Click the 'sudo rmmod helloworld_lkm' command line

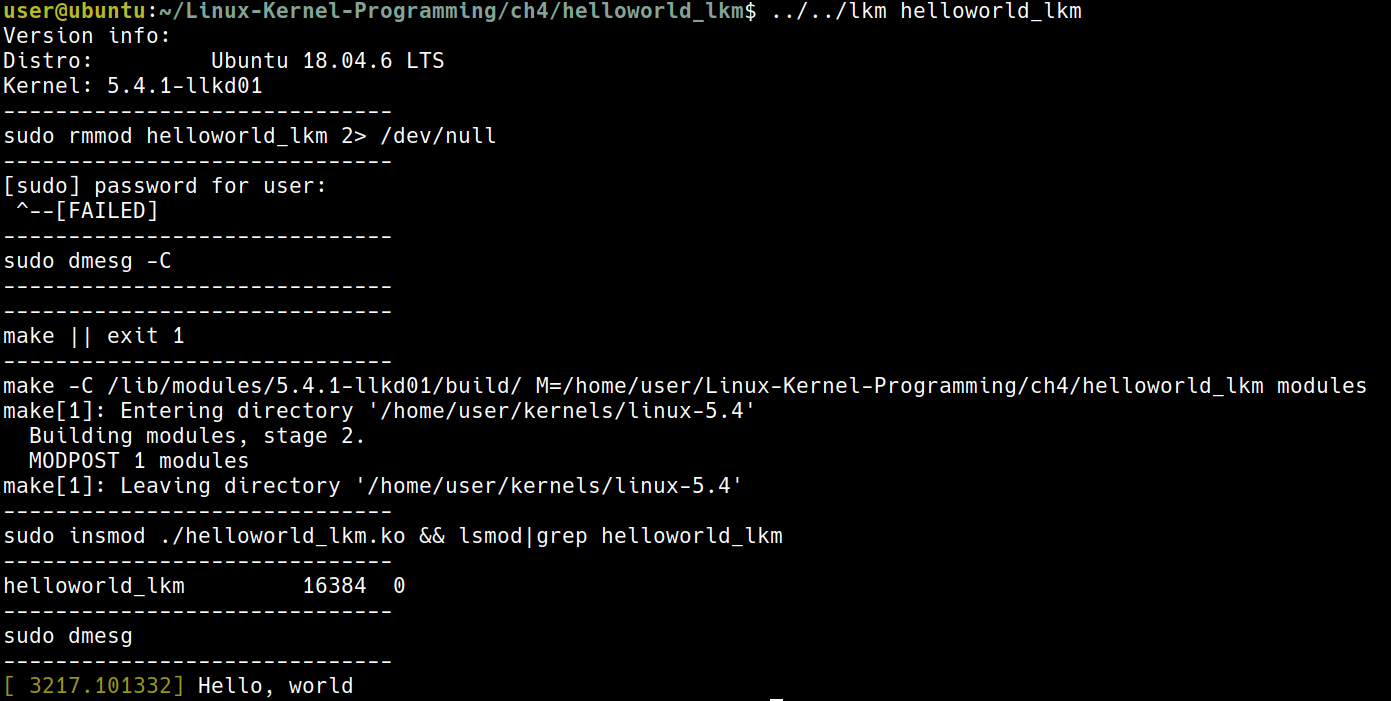tap(165, 136)
